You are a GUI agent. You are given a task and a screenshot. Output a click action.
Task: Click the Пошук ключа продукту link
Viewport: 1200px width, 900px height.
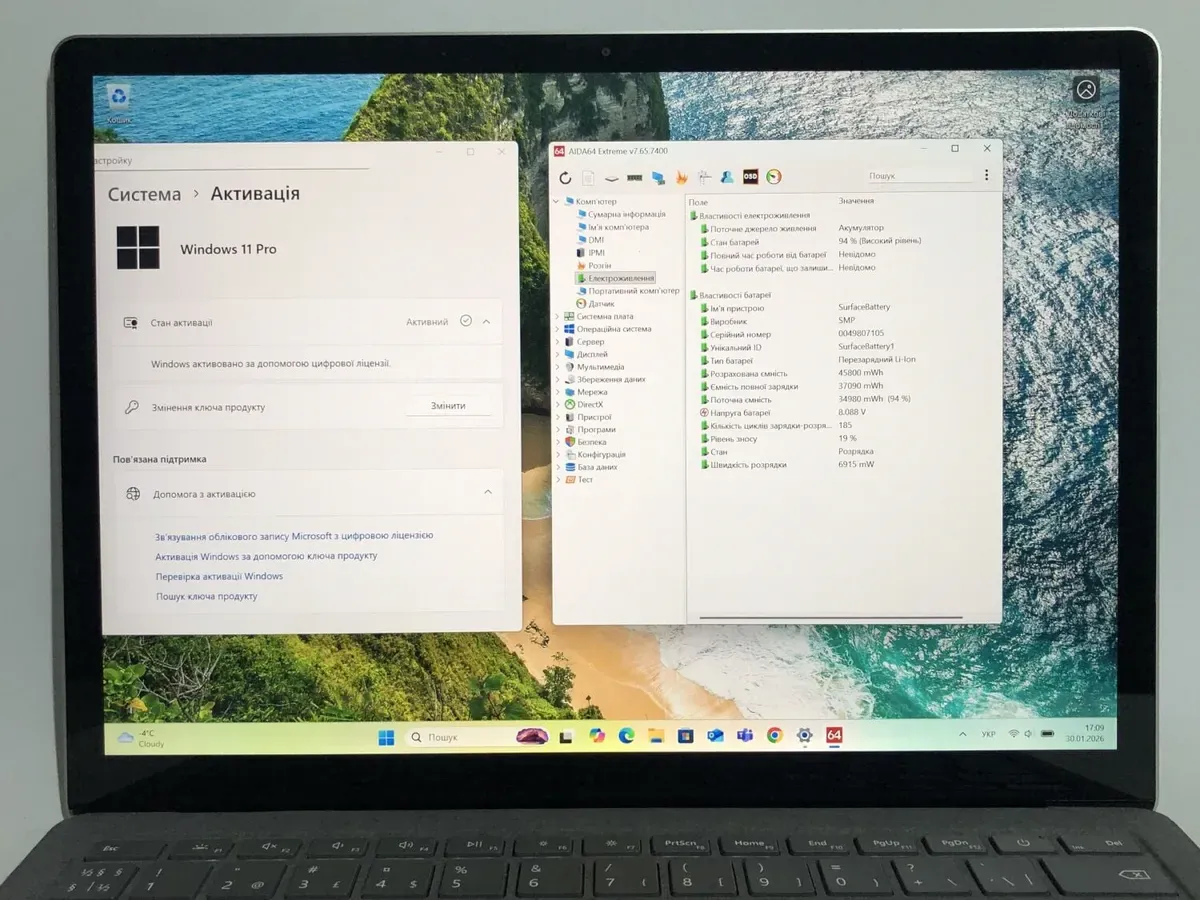point(206,596)
